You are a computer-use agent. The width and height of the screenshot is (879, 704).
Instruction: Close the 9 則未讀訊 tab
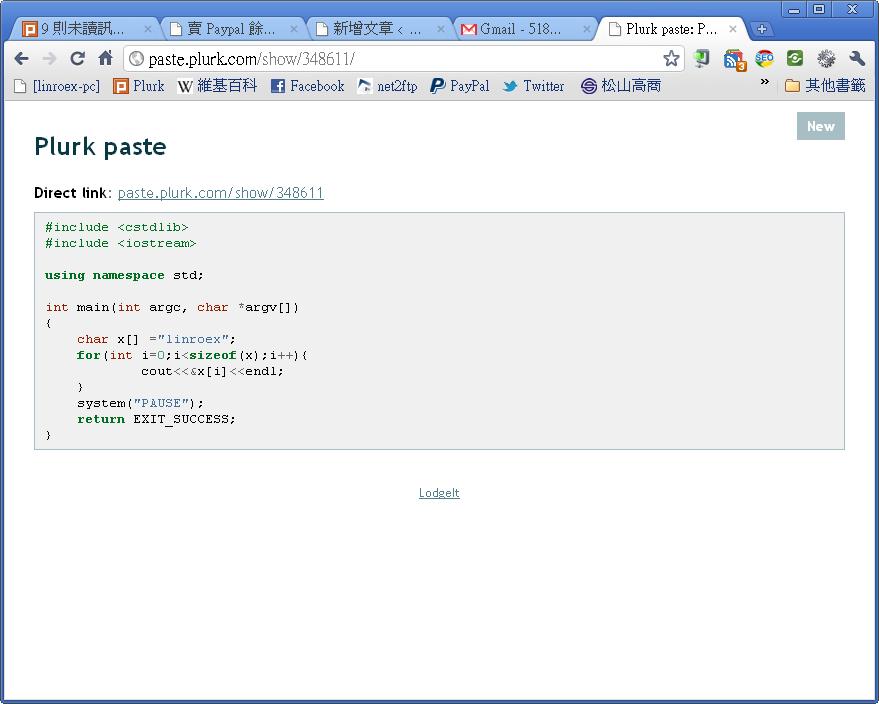point(147,29)
